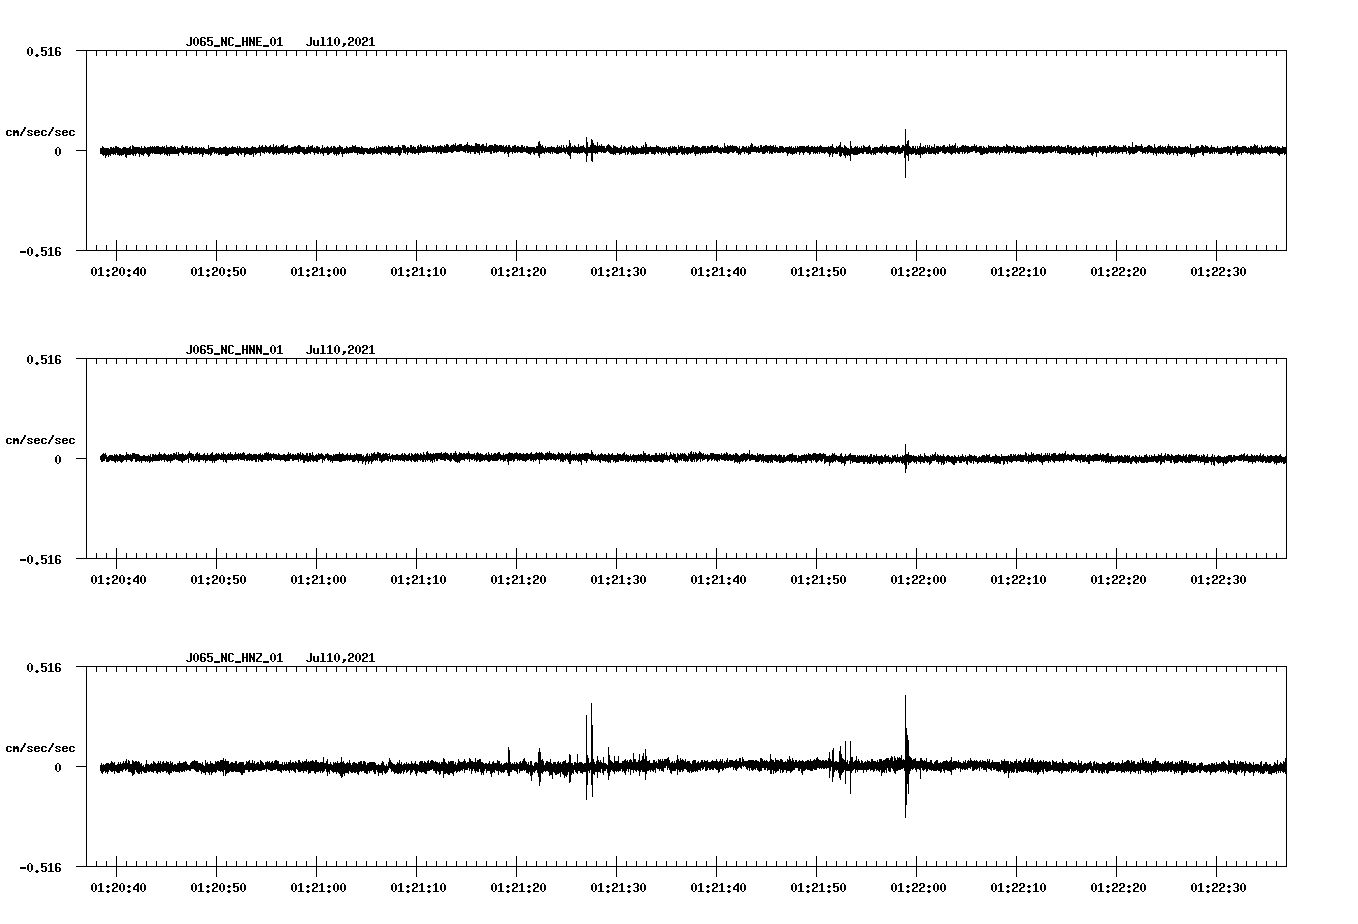Image resolution: width=1358 pixels, height=924 pixels.
Task: Select the J065_NC_HNN_01 channel title
Action: tap(234, 349)
